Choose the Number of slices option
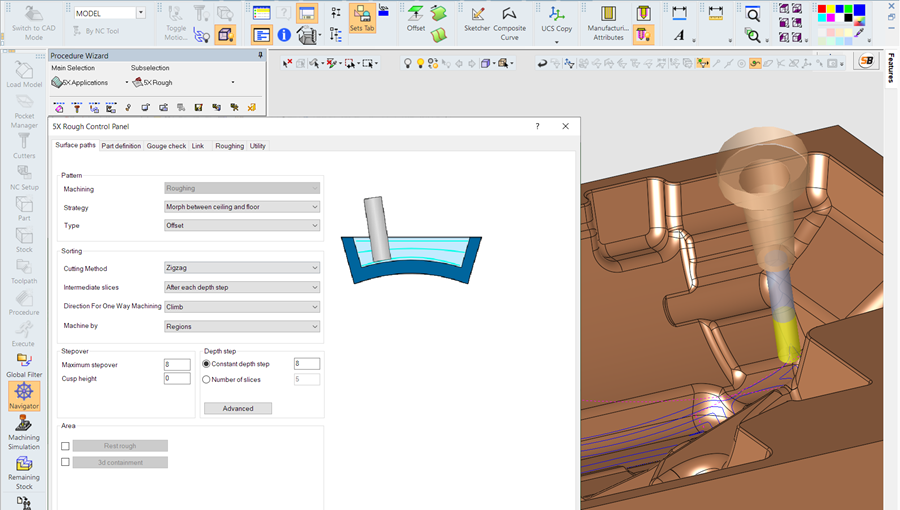Screen dimensions: 900x510 click(x=206, y=379)
